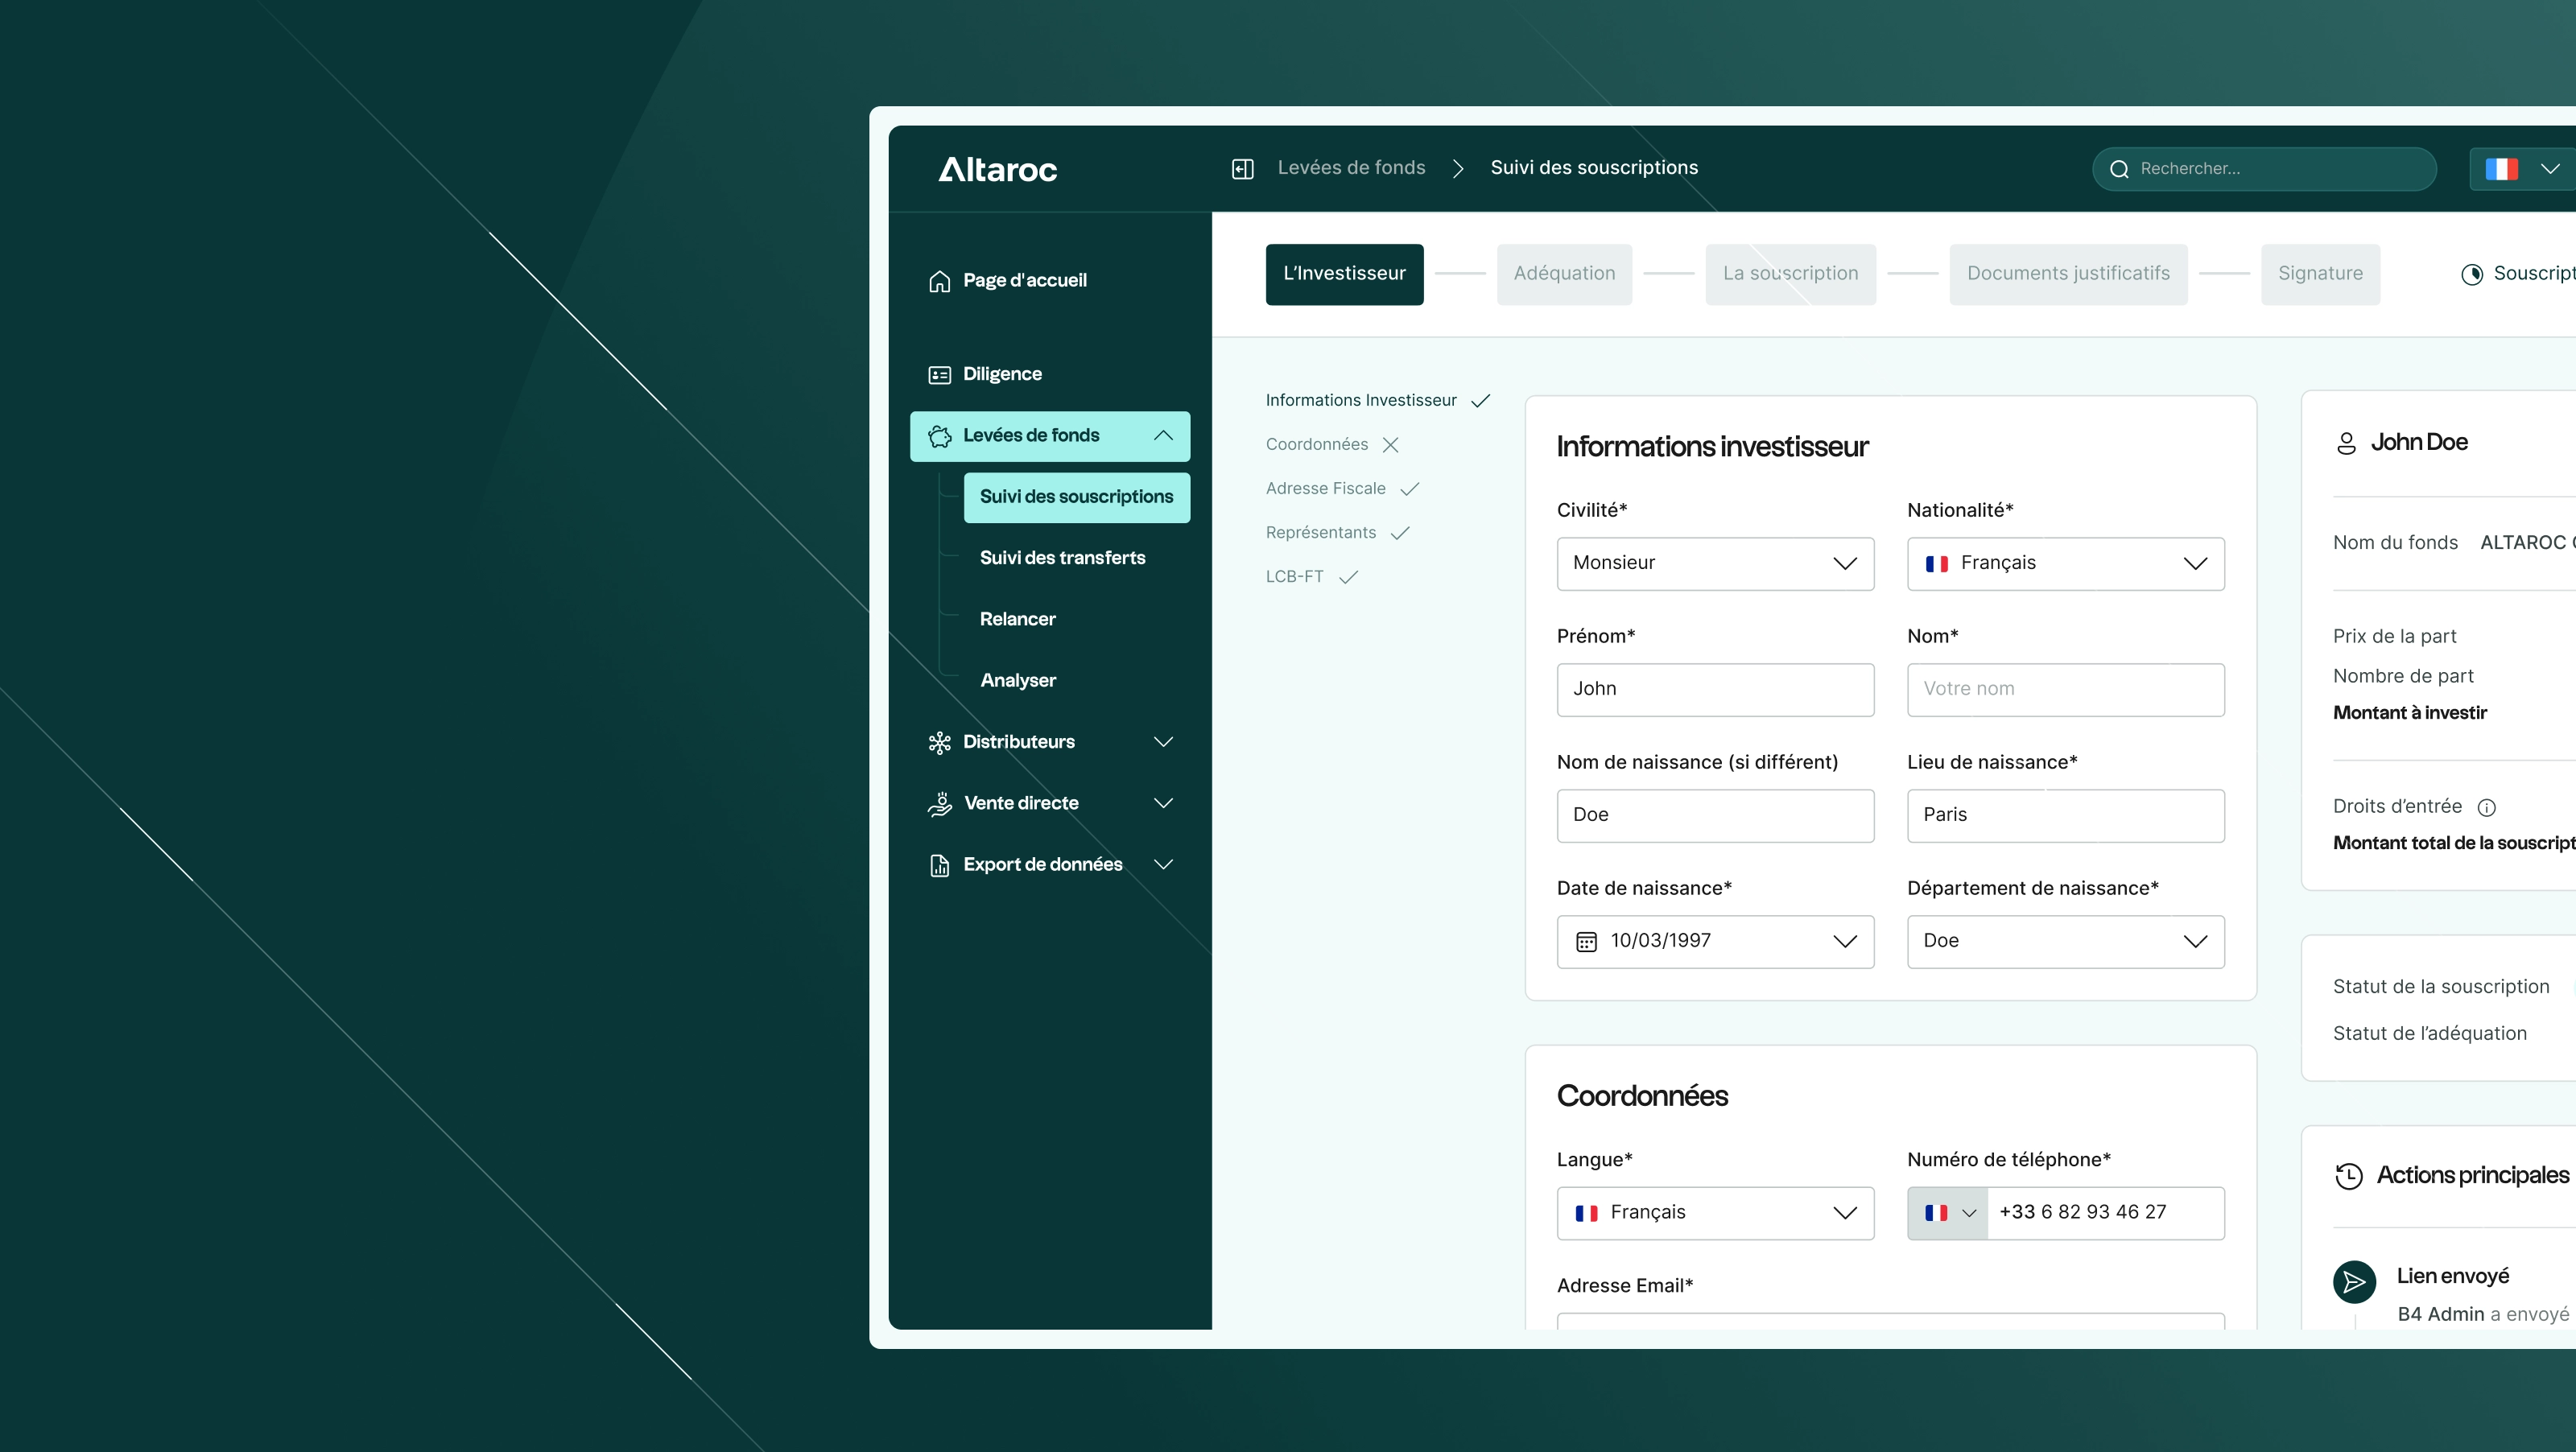This screenshot has width=2576, height=1452.
Task: Open the Signature step tab
Action: pos(2320,274)
